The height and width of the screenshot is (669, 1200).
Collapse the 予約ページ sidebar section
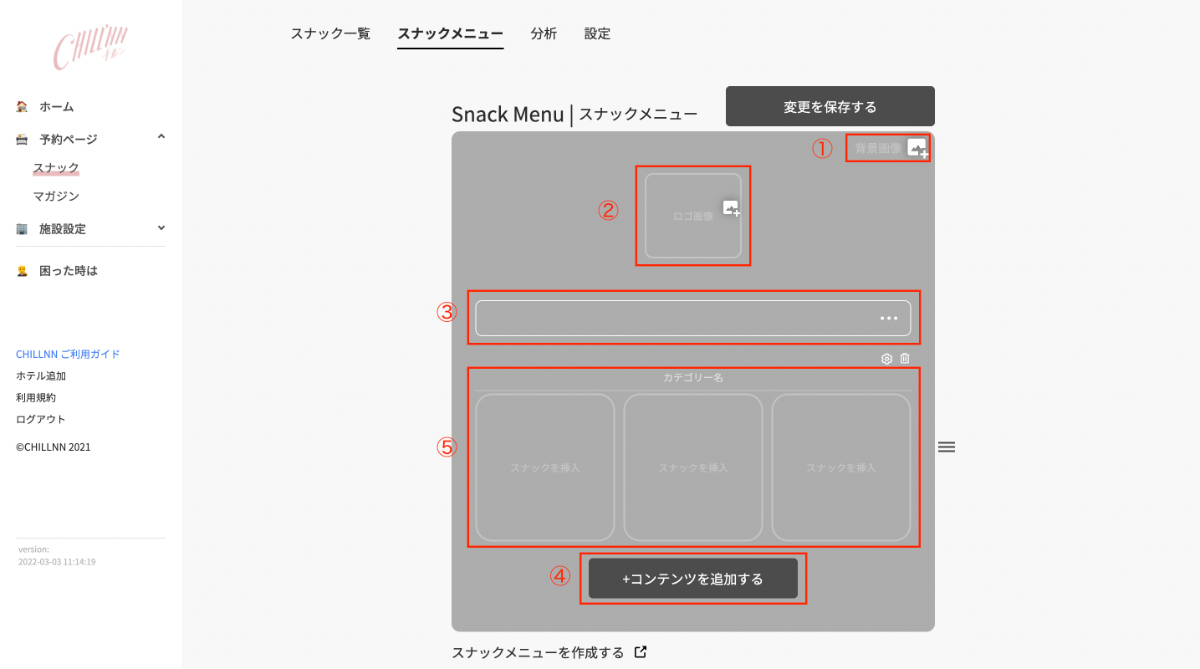[161, 138]
